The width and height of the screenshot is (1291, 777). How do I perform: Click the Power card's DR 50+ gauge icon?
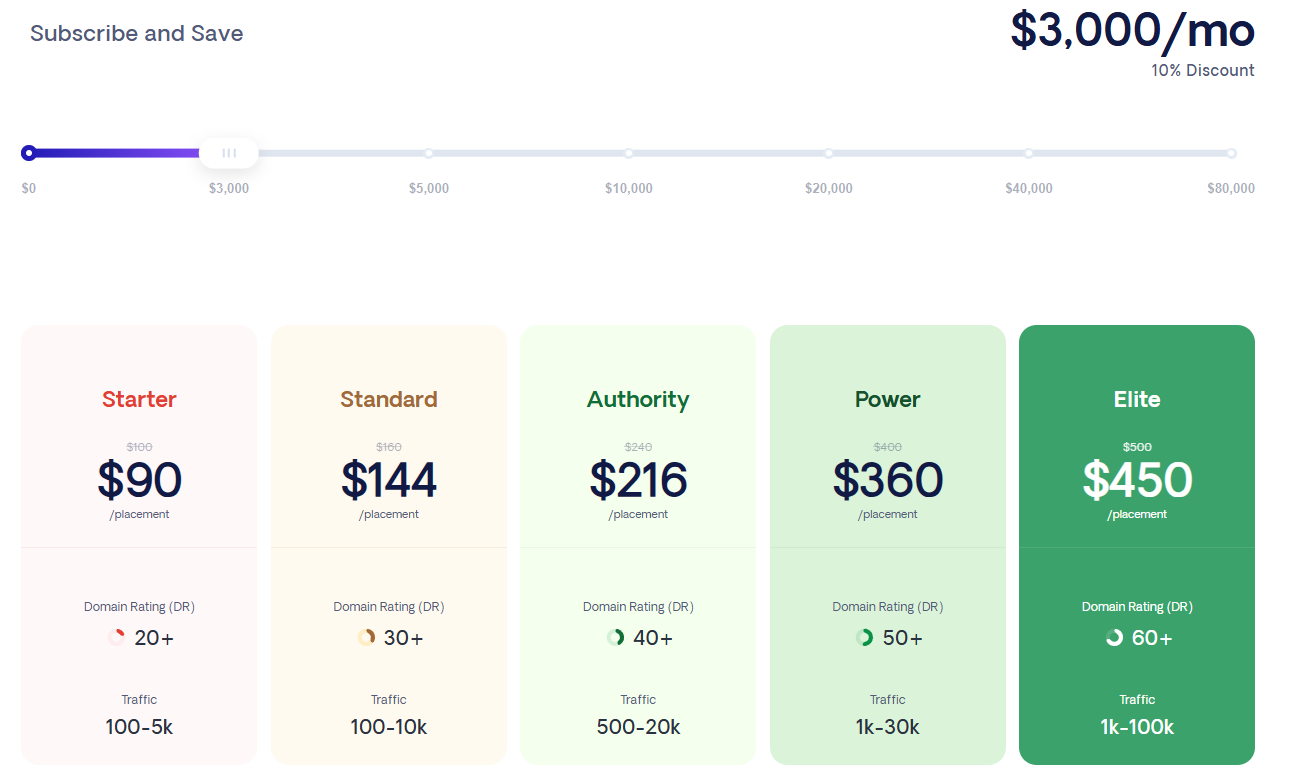click(866, 636)
